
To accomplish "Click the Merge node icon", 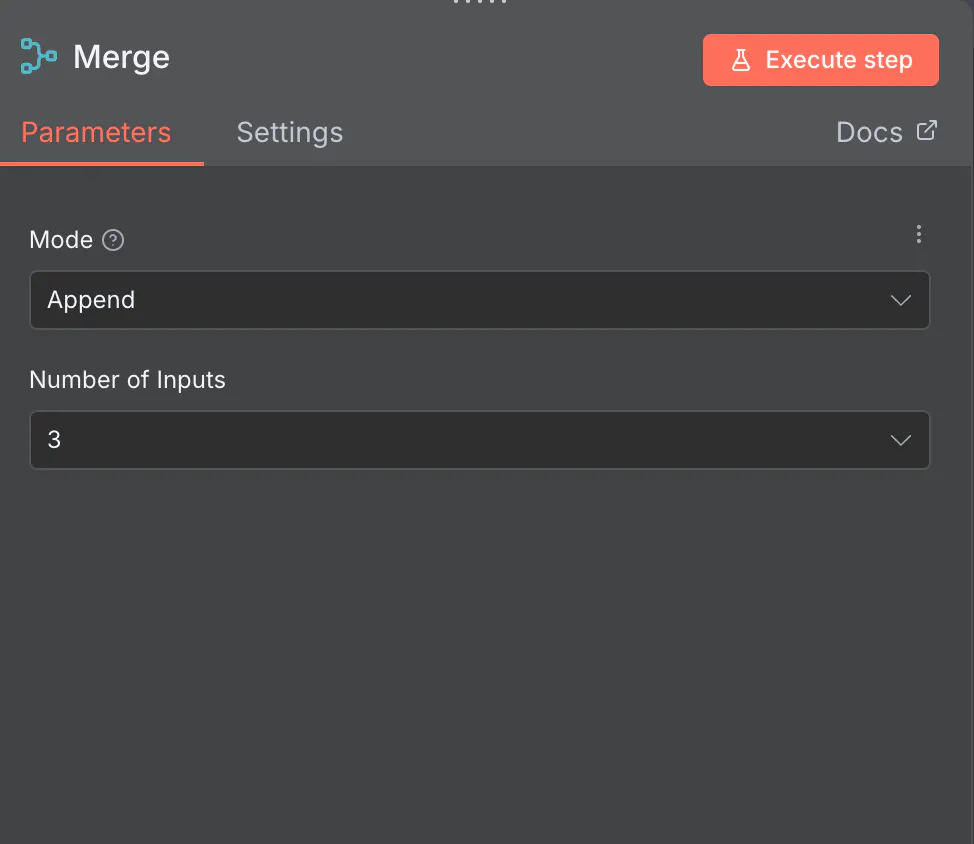I will click(38, 57).
